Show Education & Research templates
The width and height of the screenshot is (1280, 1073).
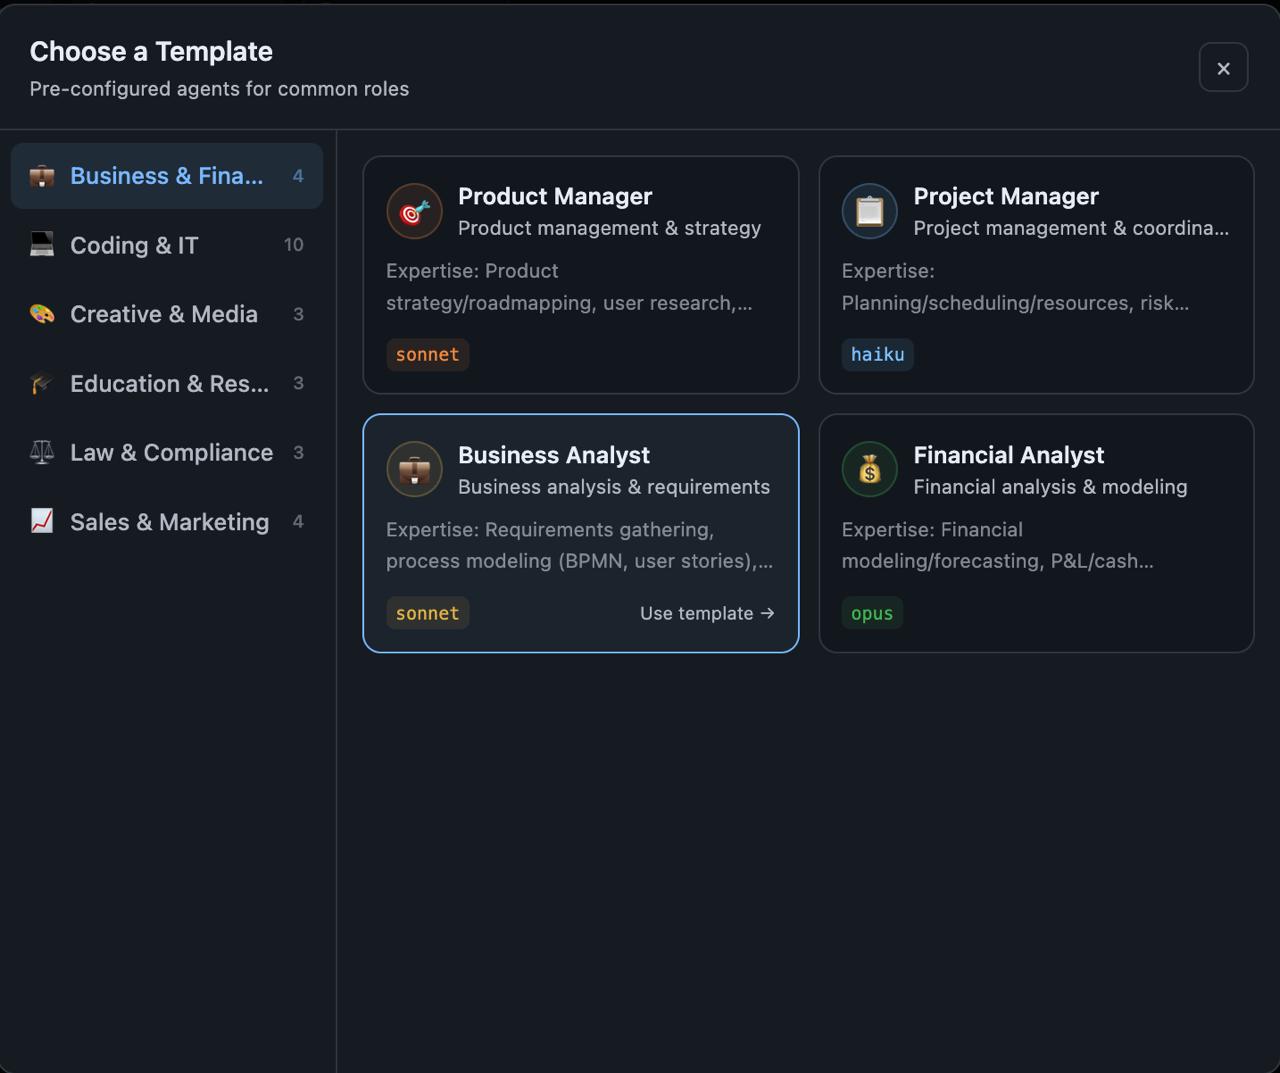click(169, 384)
